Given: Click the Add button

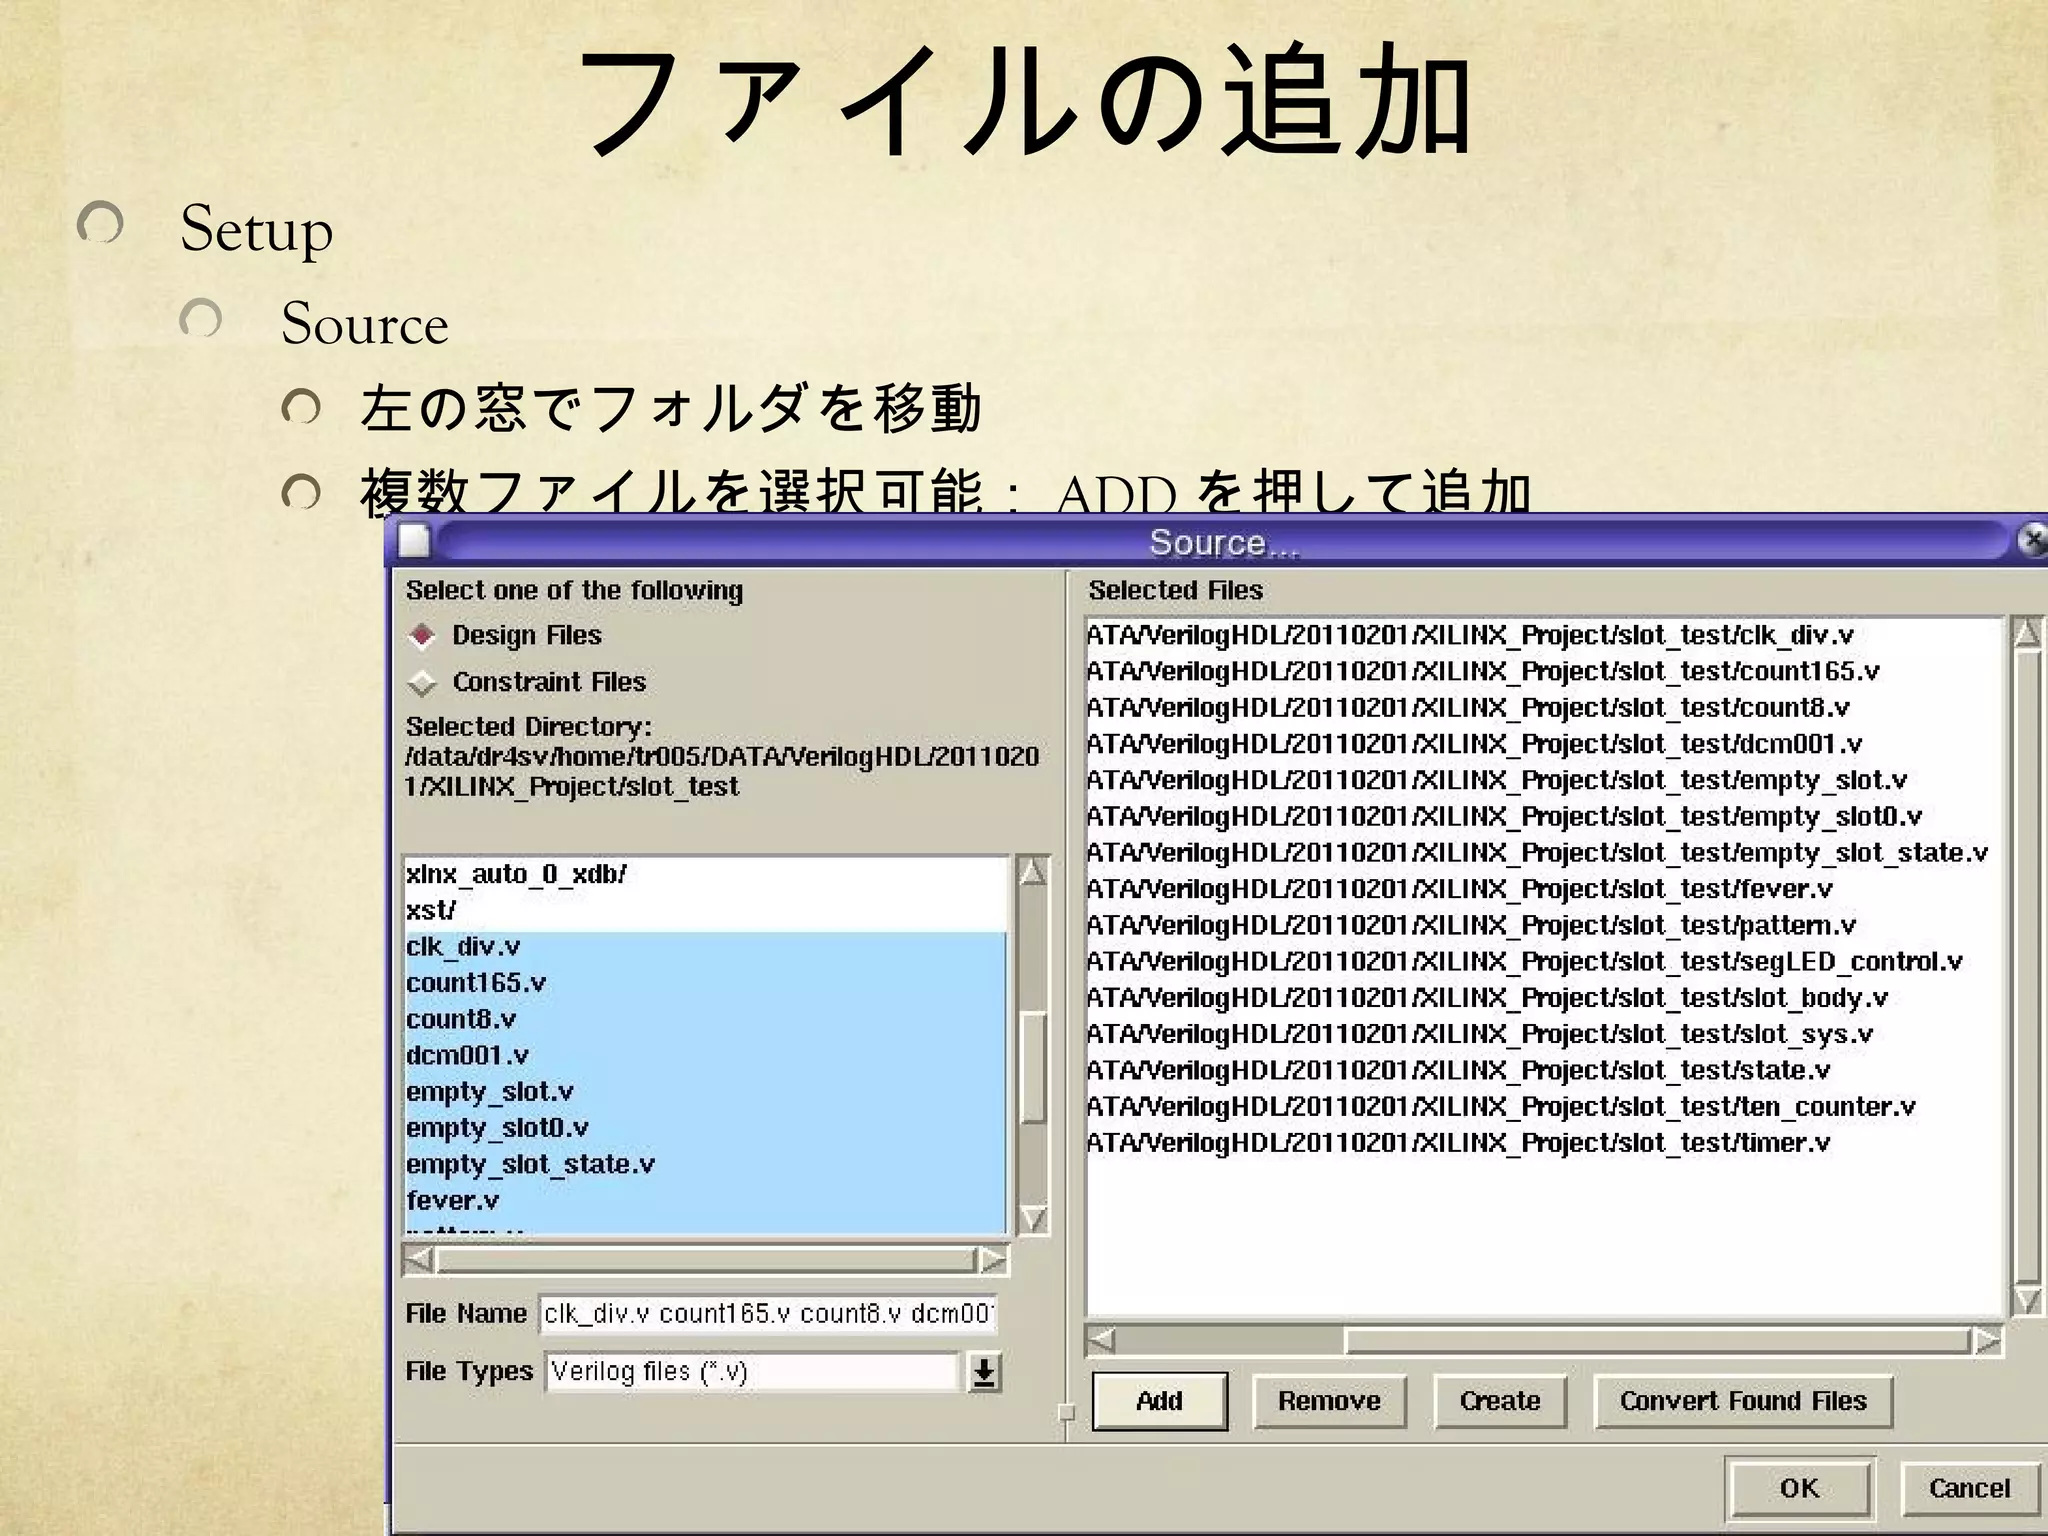Looking at the screenshot, I should (1159, 1401).
